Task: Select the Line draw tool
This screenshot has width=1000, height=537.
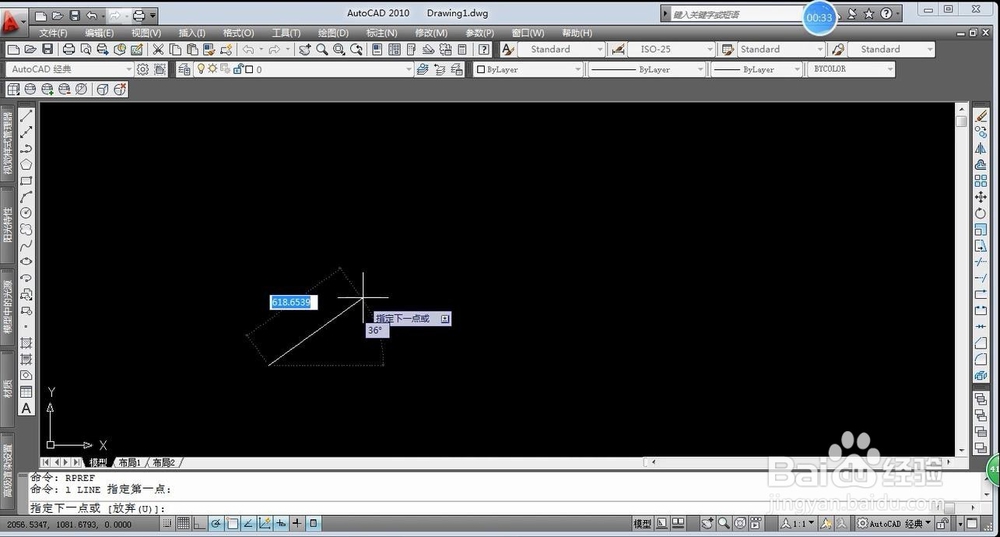Action: coord(26,115)
